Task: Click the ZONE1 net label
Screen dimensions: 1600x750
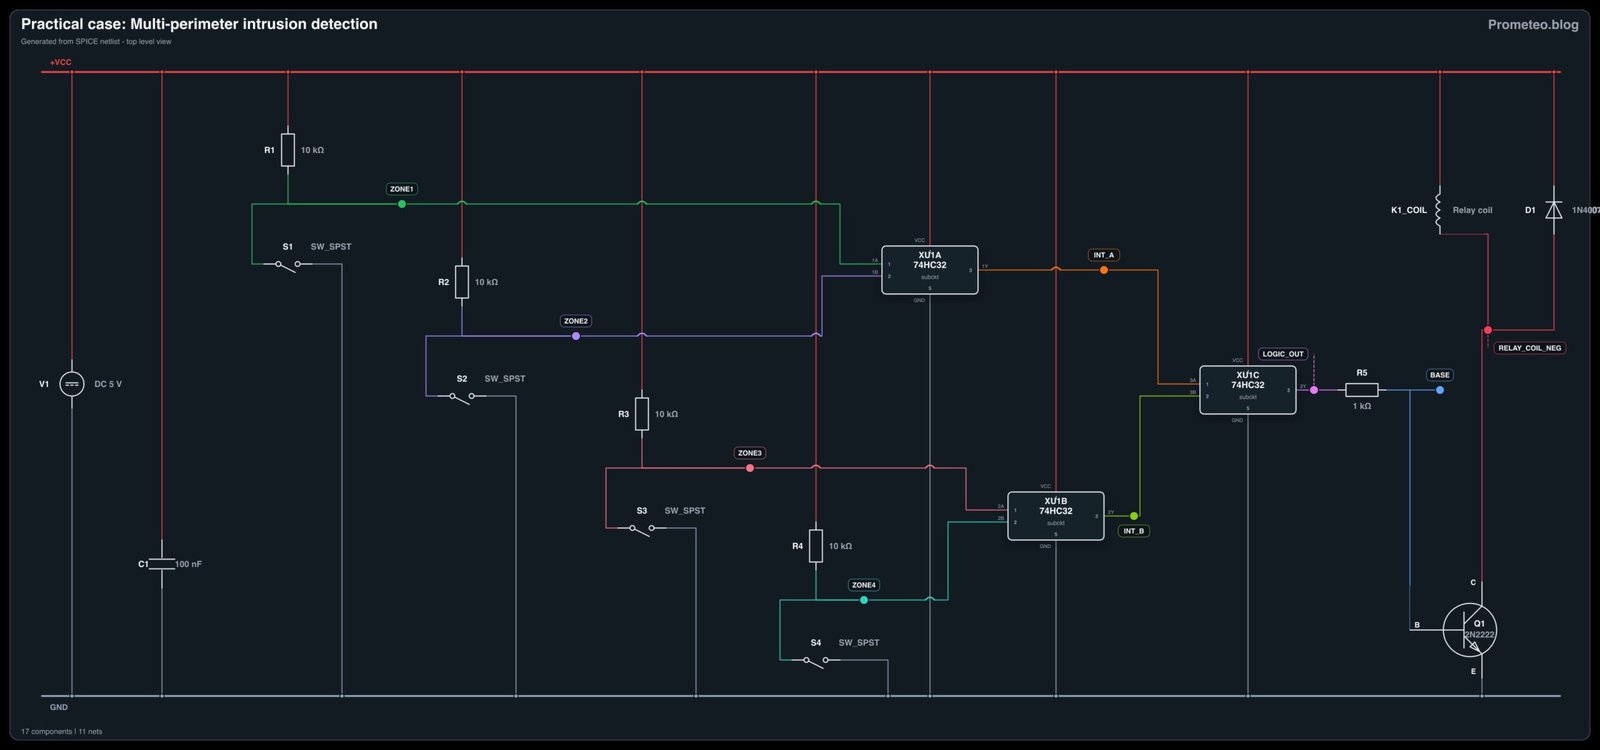Action: [x=402, y=189]
